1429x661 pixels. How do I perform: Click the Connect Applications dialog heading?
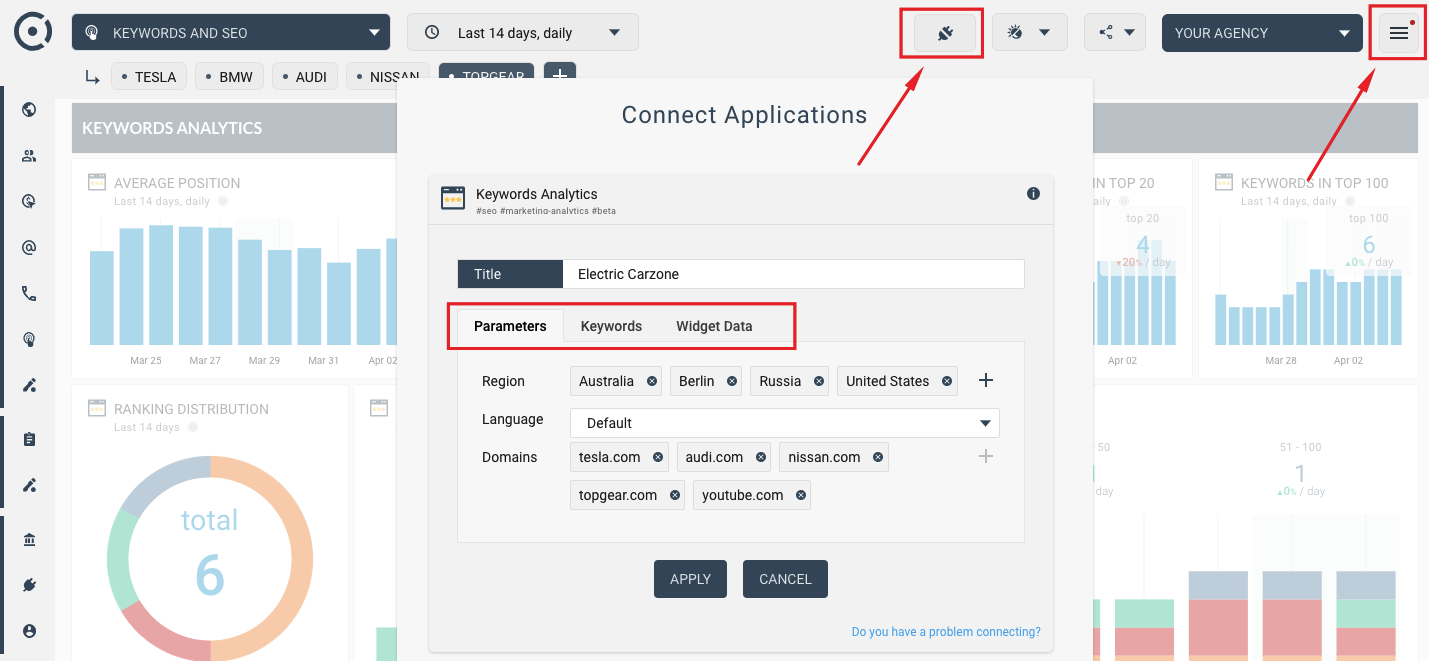pos(745,115)
